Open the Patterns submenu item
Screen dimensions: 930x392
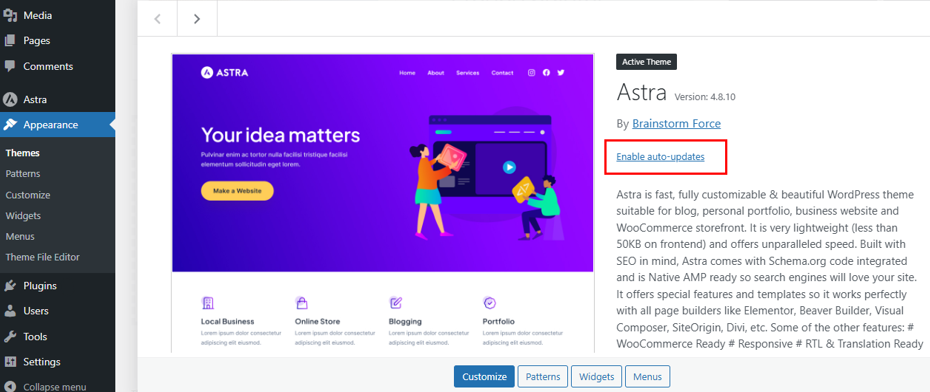[x=23, y=174]
